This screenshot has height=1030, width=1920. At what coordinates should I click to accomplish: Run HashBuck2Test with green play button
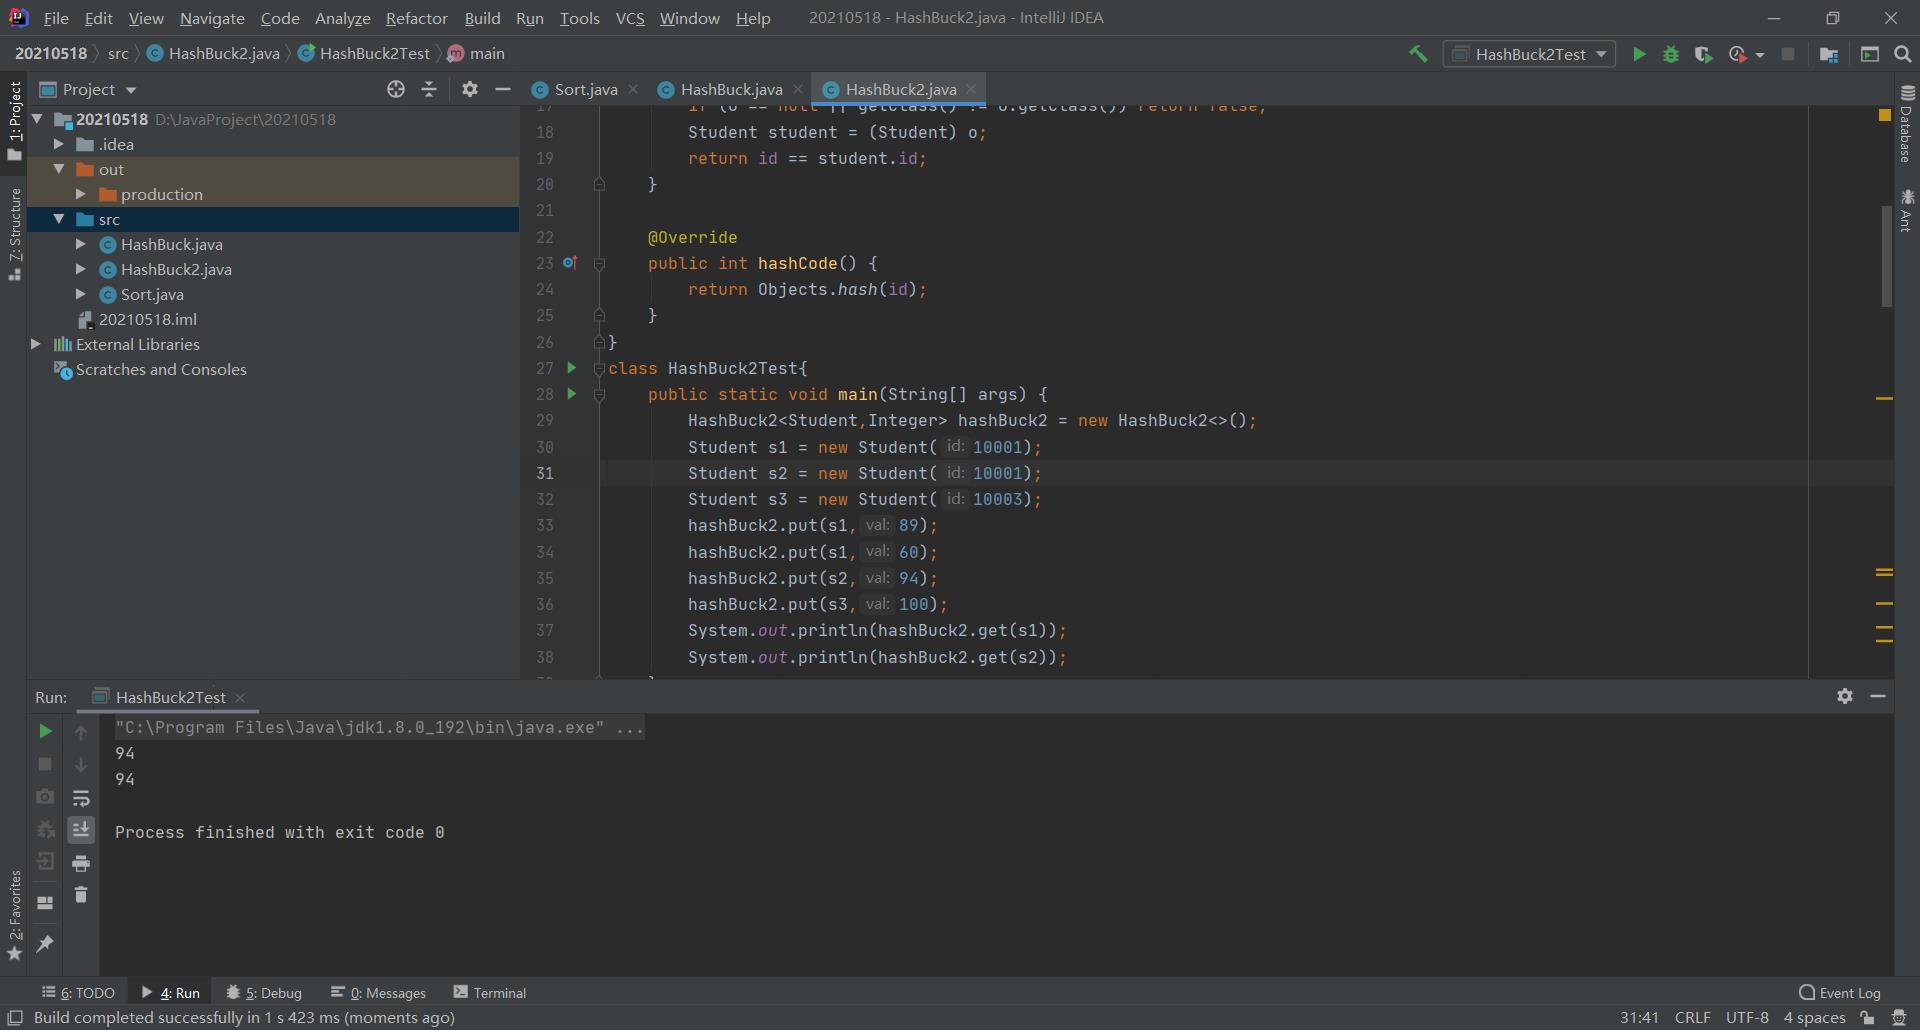1639,54
